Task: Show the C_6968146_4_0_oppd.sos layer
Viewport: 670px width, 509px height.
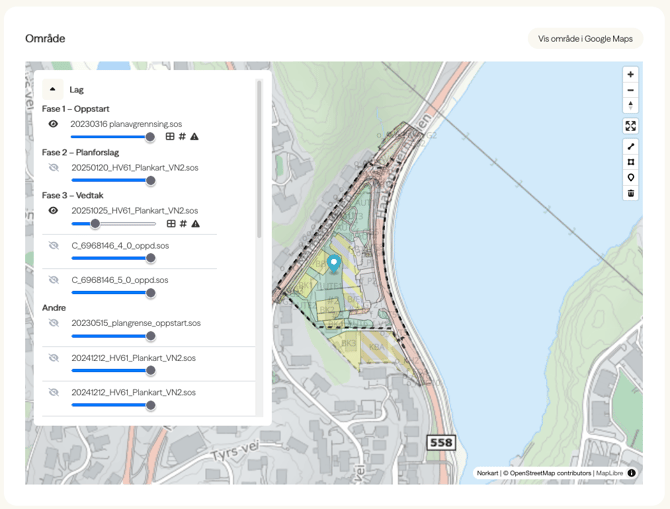Action: click(54, 245)
